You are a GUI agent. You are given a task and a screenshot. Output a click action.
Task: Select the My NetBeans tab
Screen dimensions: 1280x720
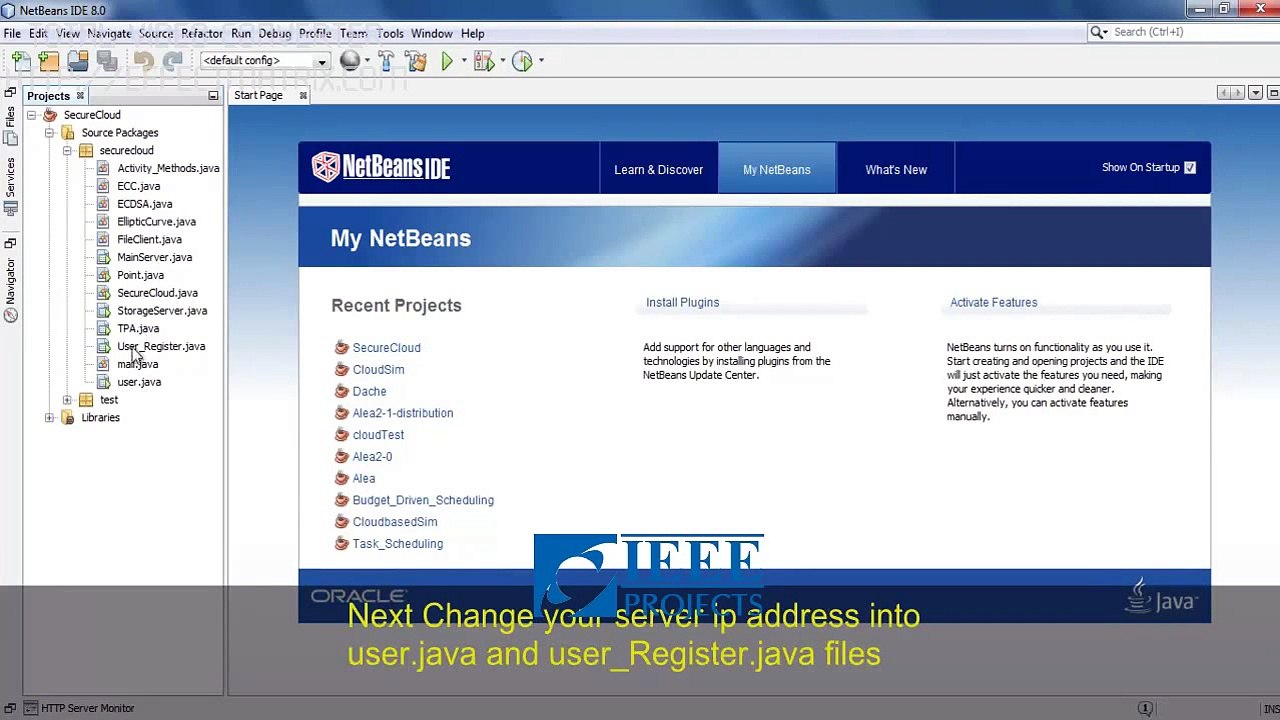(777, 169)
